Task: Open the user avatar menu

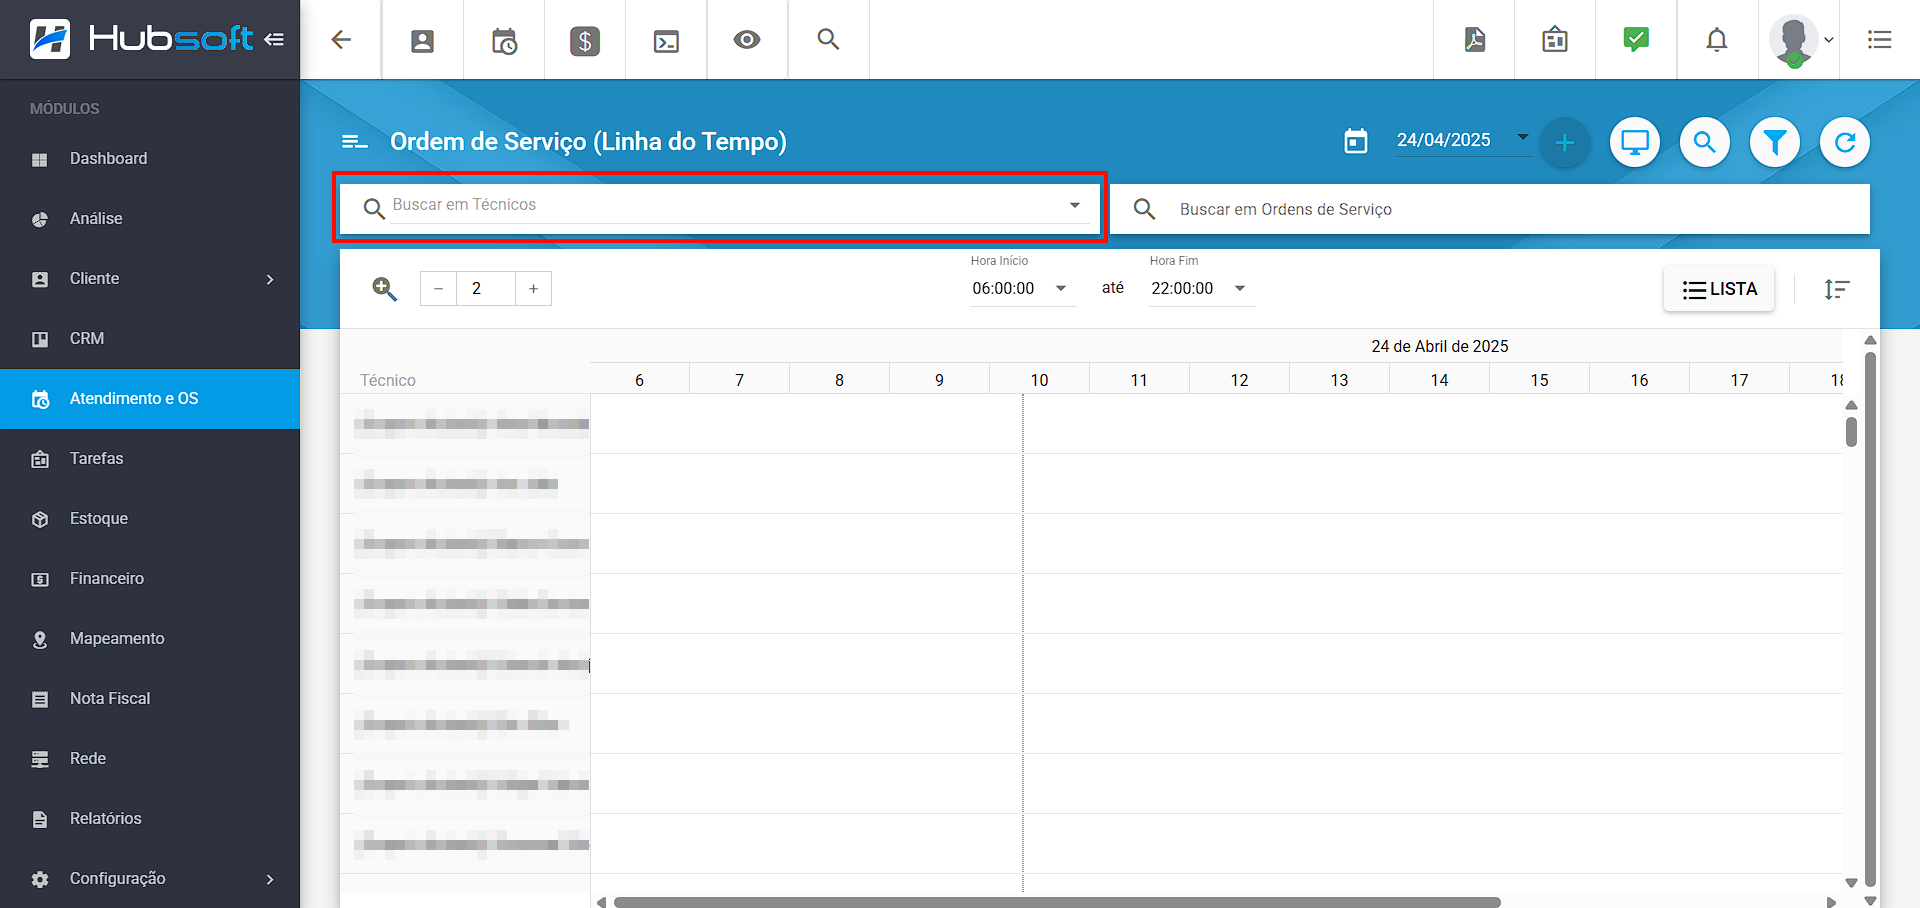Action: (1800, 41)
